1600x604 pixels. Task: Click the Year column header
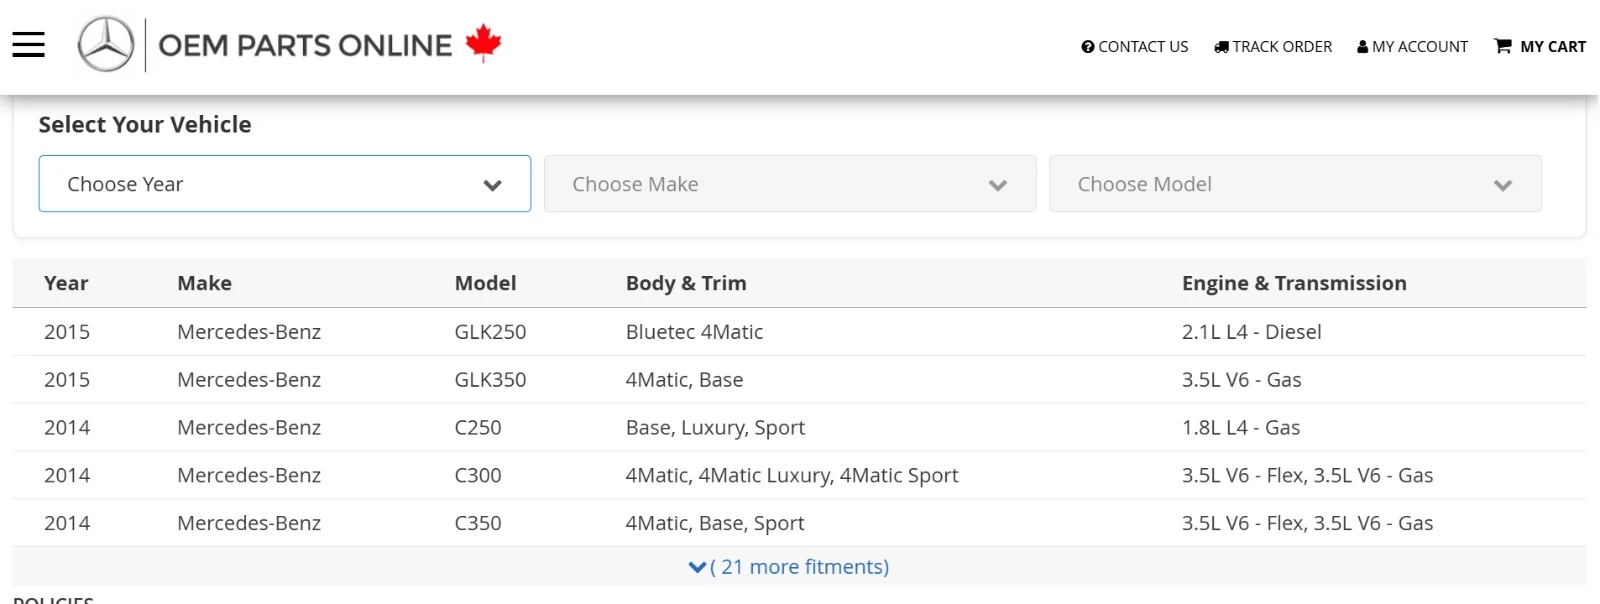click(66, 283)
